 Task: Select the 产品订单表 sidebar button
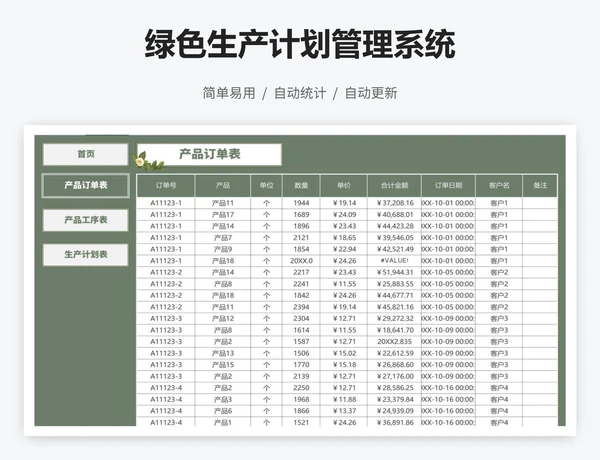click(85, 186)
